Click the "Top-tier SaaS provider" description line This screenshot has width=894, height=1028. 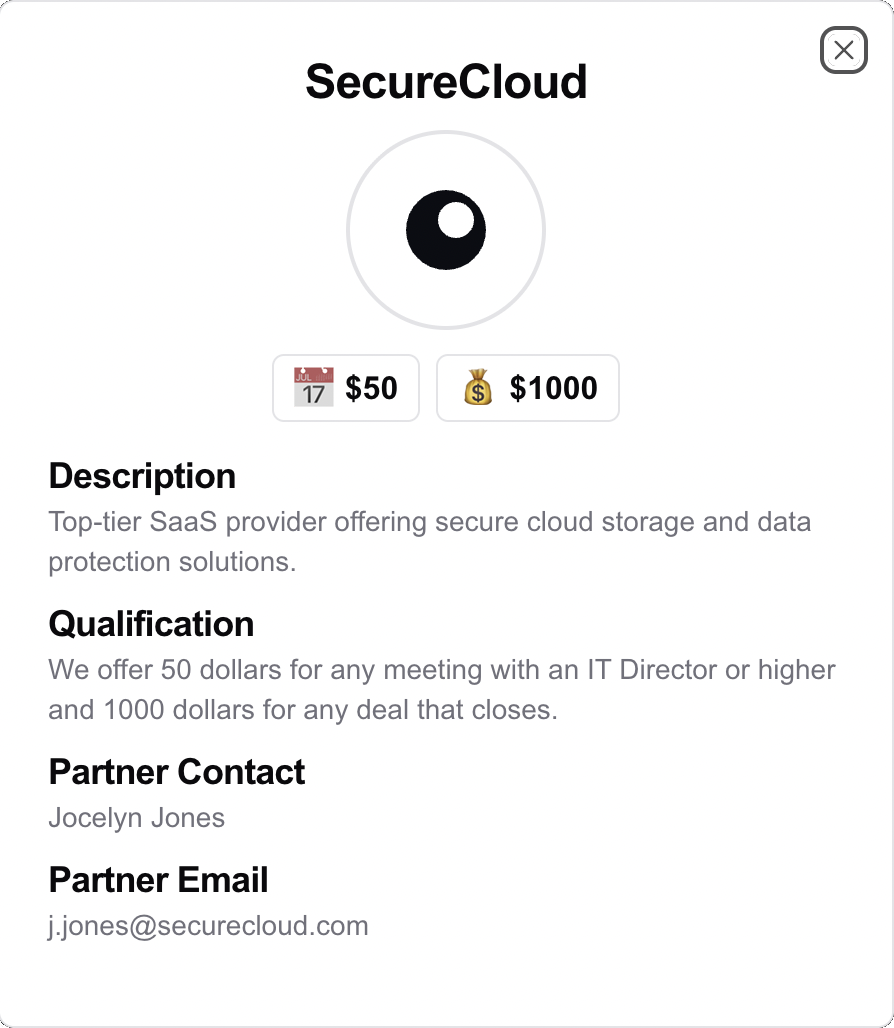point(429,522)
